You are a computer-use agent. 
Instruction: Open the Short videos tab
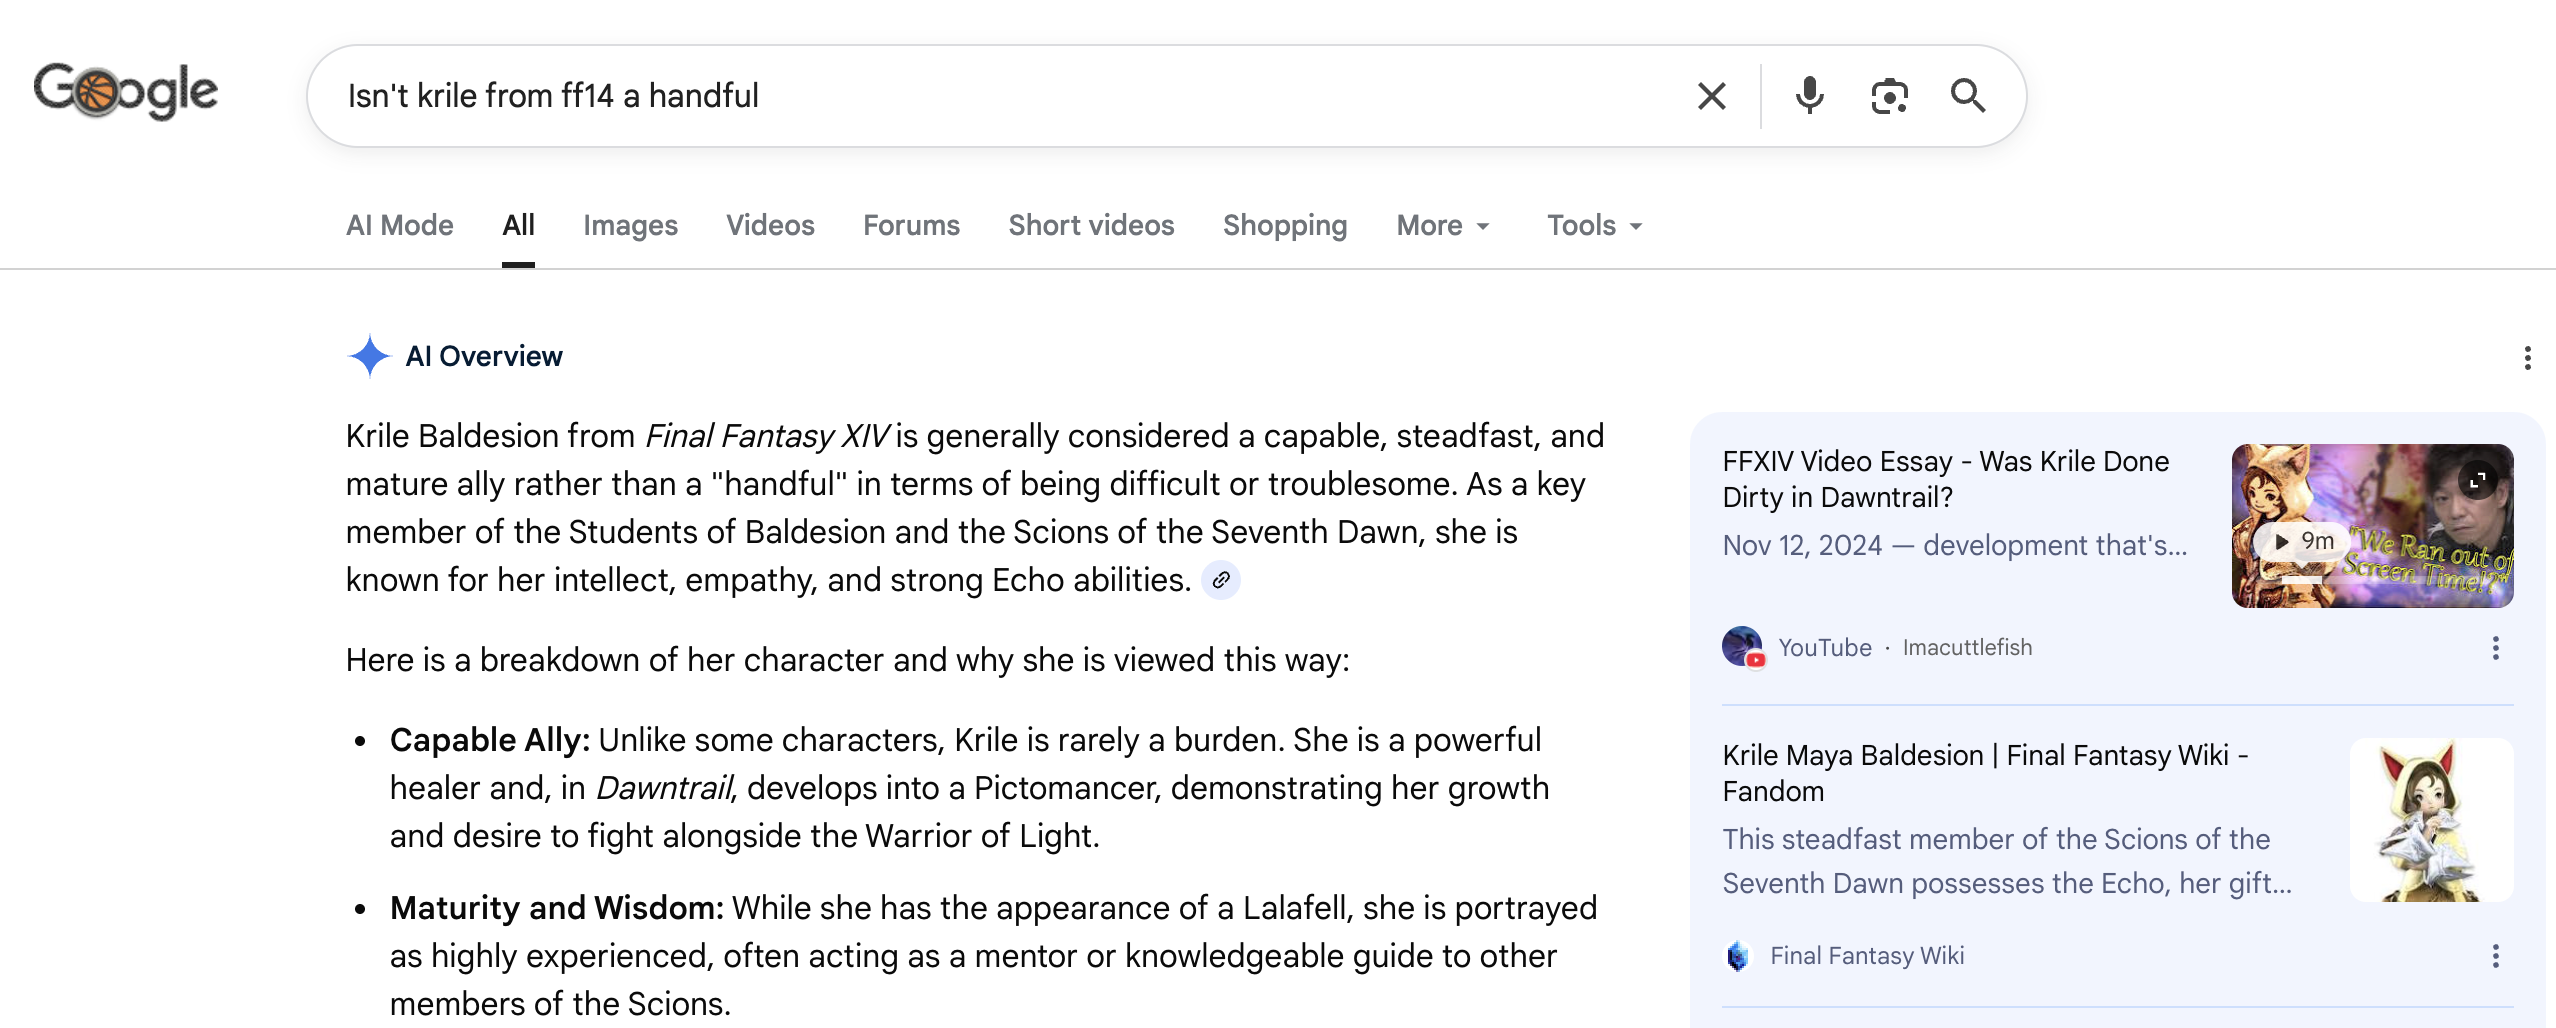(1091, 226)
